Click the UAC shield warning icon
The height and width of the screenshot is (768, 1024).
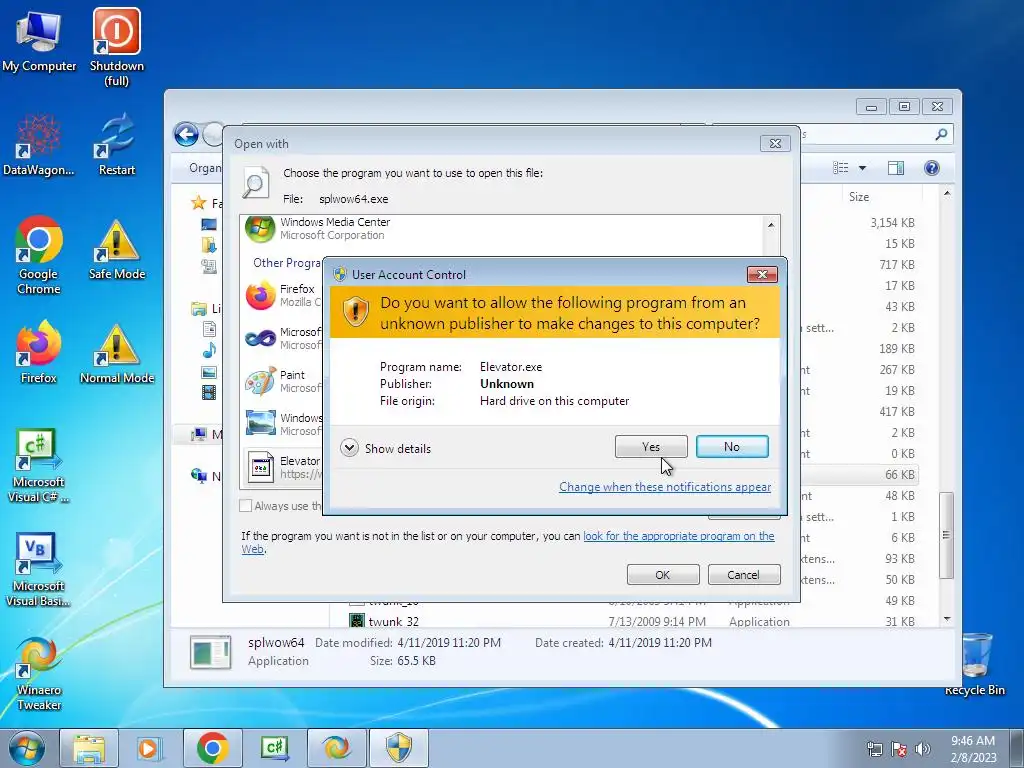356,311
